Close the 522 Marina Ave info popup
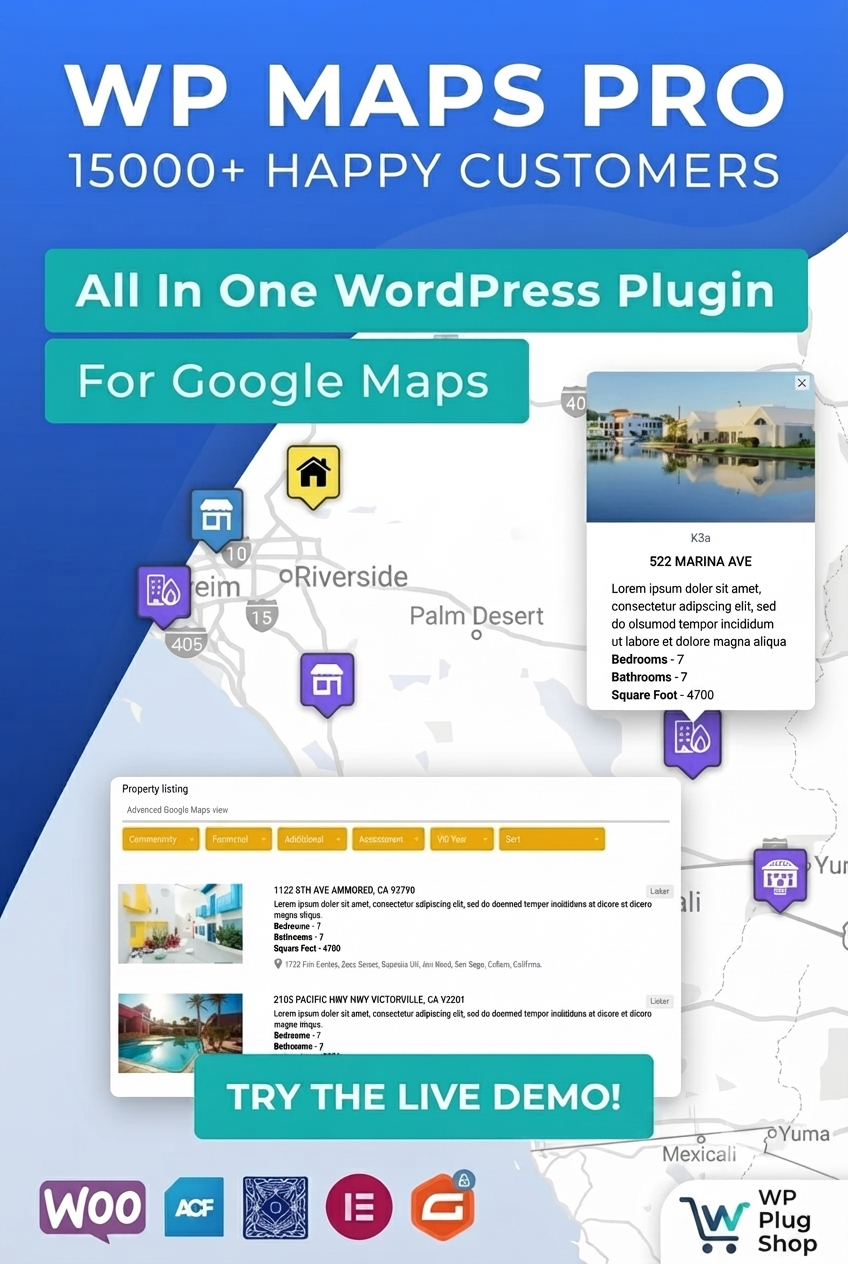848x1264 pixels. [801, 383]
